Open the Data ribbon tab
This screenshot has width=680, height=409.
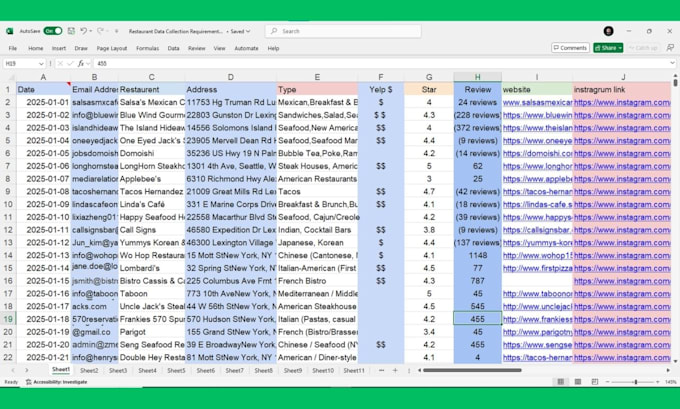pos(173,48)
